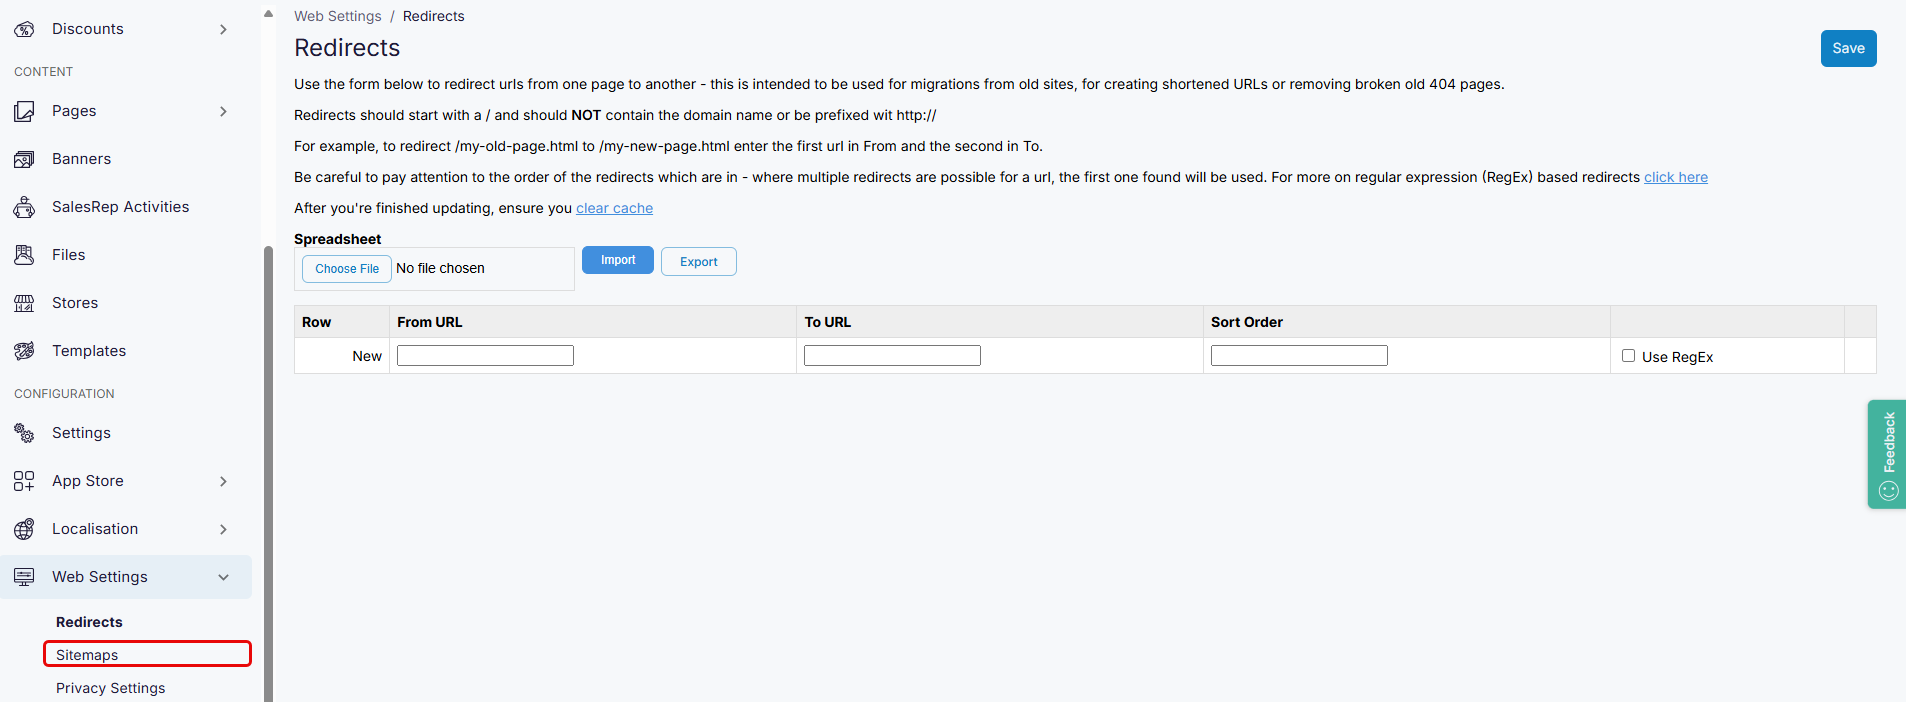The height and width of the screenshot is (702, 1906).
Task: Click the Save button
Action: point(1847,48)
